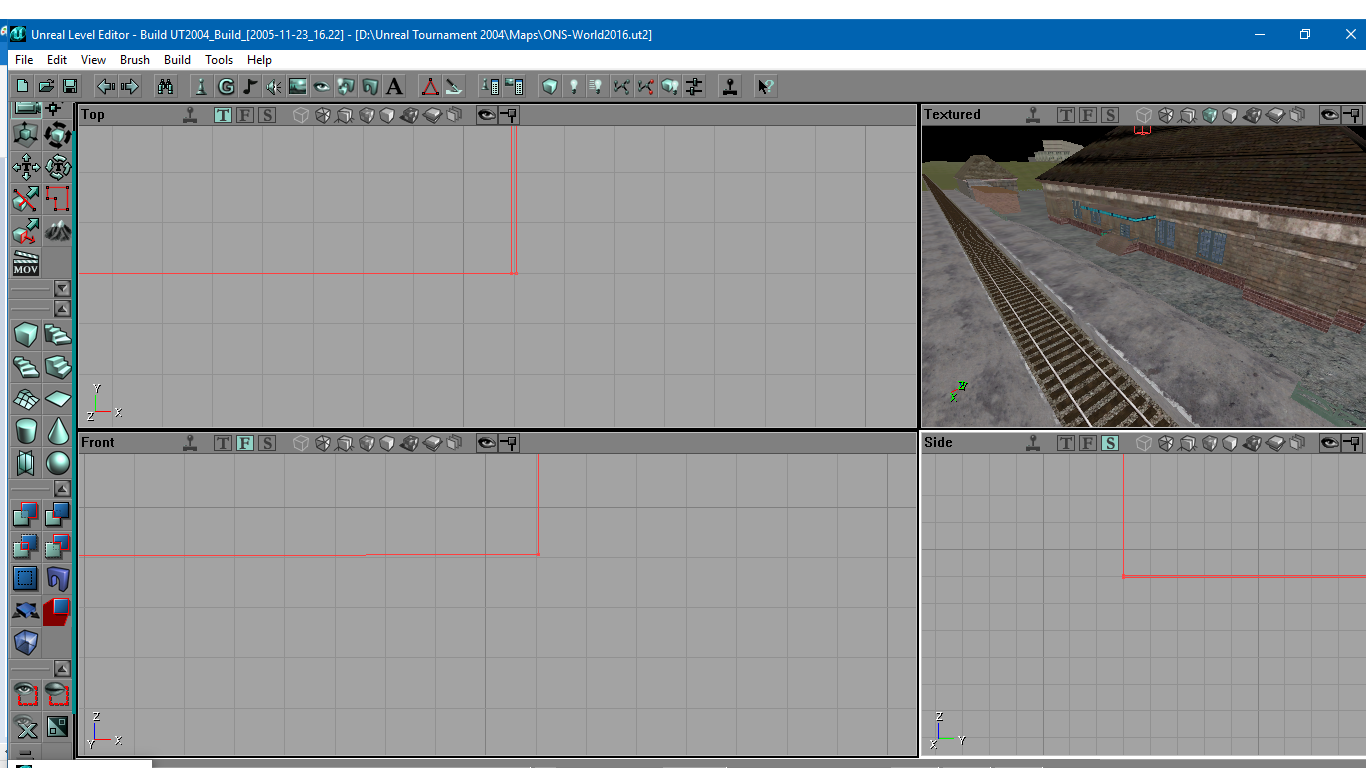
Task: Open the search binoculars tool
Action: pyautogui.click(x=165, y=87)
